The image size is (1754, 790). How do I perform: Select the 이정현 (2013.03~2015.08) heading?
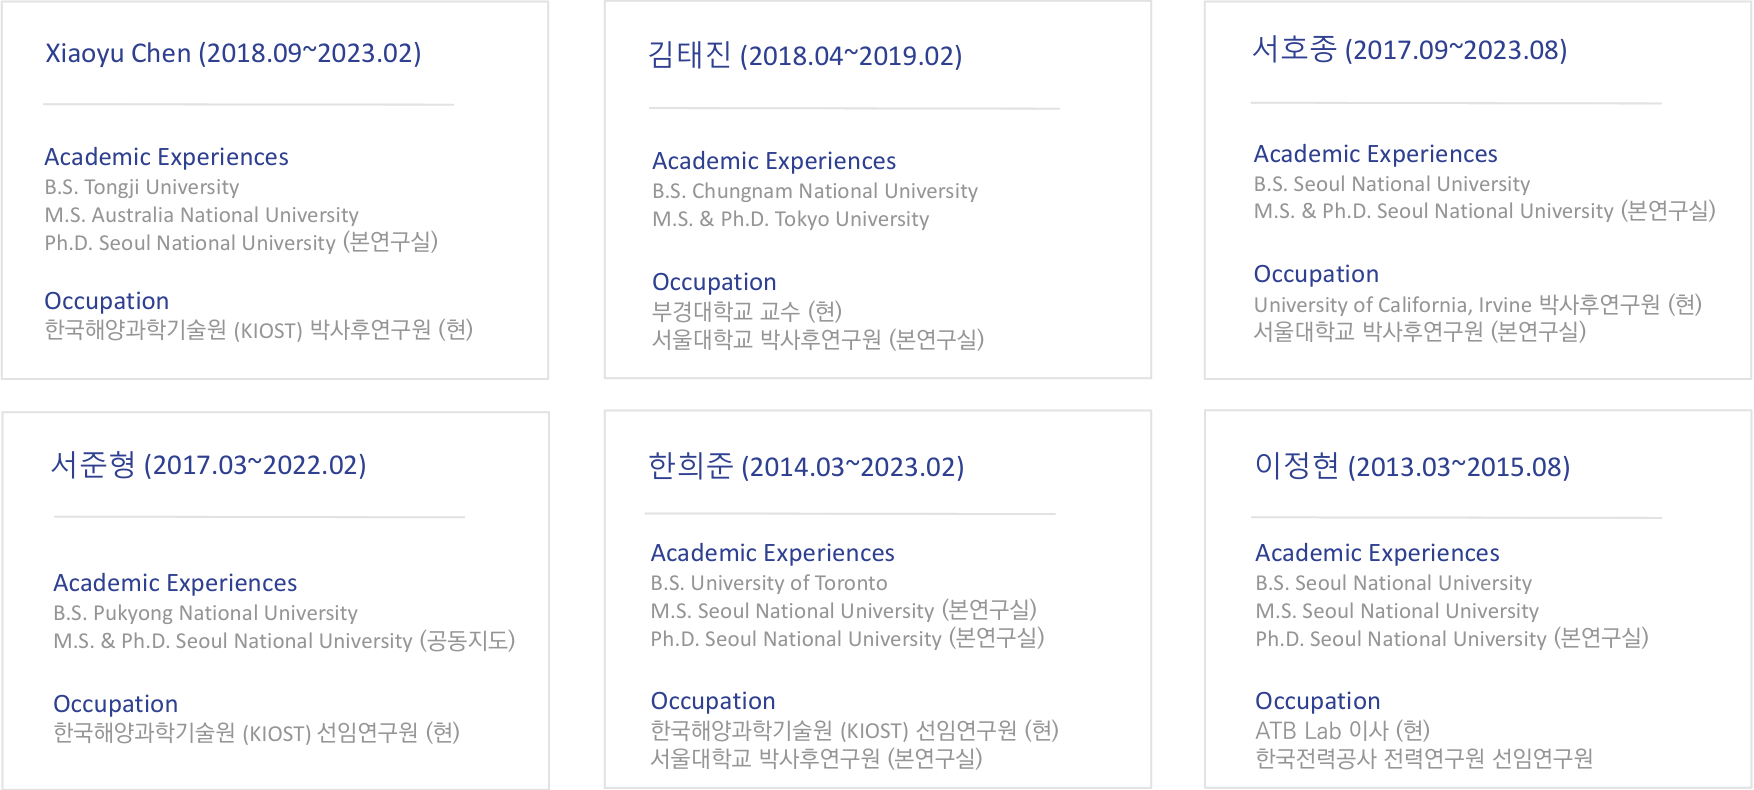pos(1412,467)
